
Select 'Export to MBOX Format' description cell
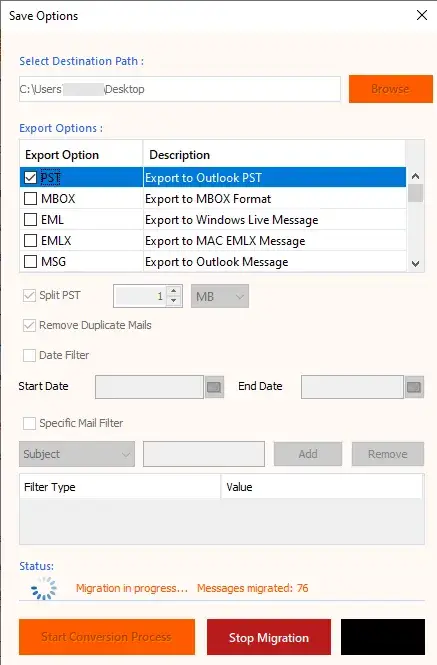click(275, 198)
